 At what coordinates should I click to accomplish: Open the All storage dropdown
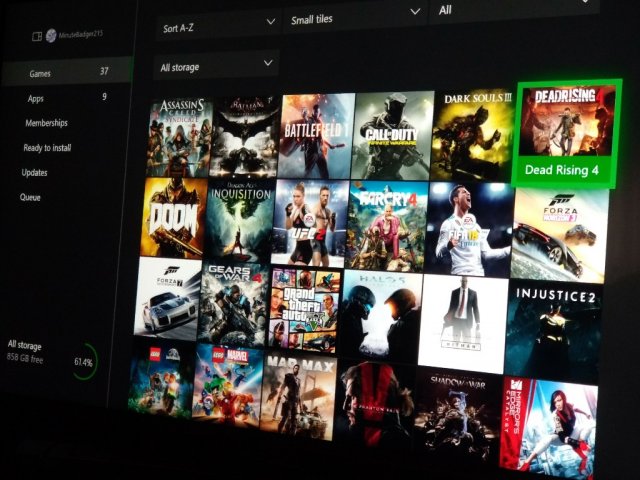coord(216,65)
